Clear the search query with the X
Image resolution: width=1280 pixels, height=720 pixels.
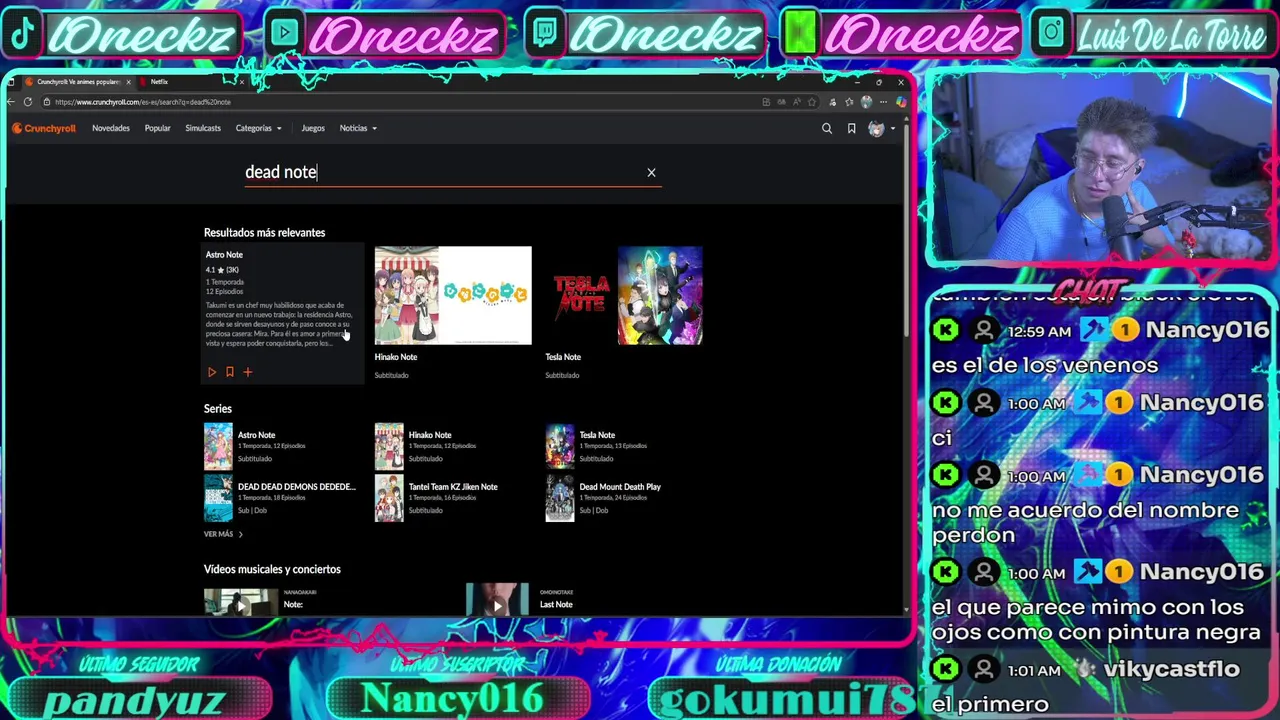point(651,172)
